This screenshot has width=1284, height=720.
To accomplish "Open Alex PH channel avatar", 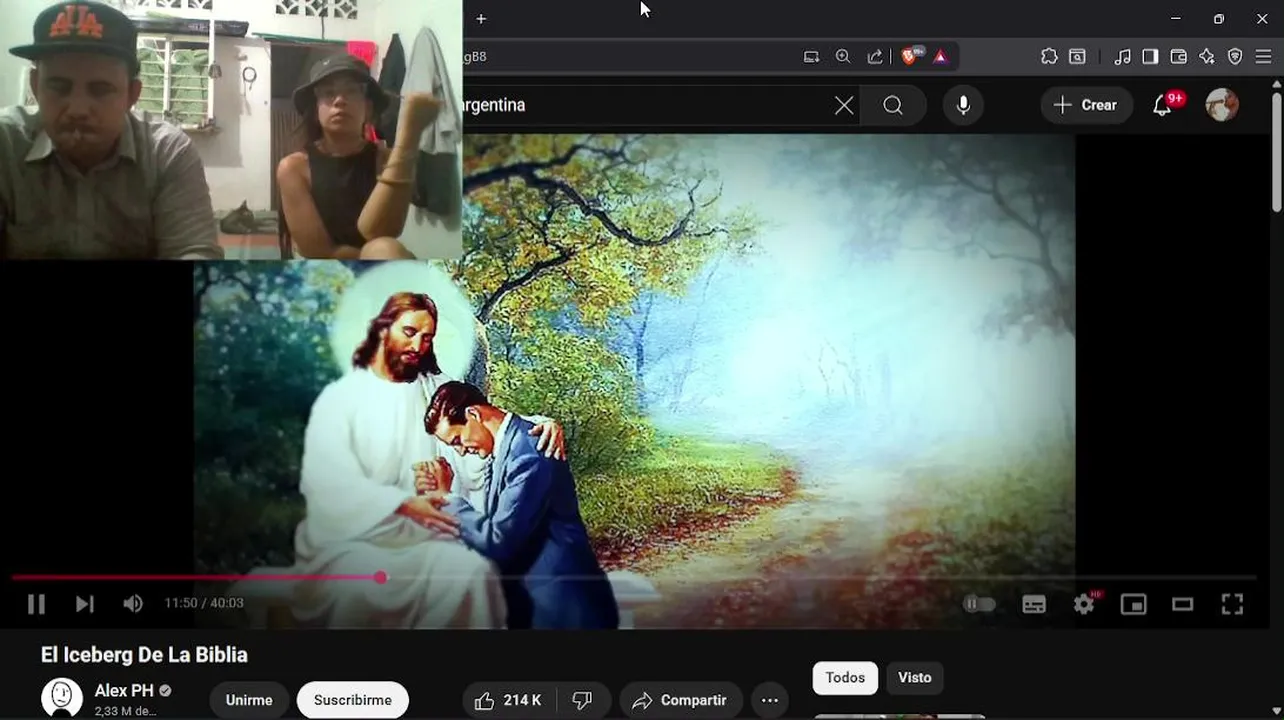I will (x=62, y=698).
